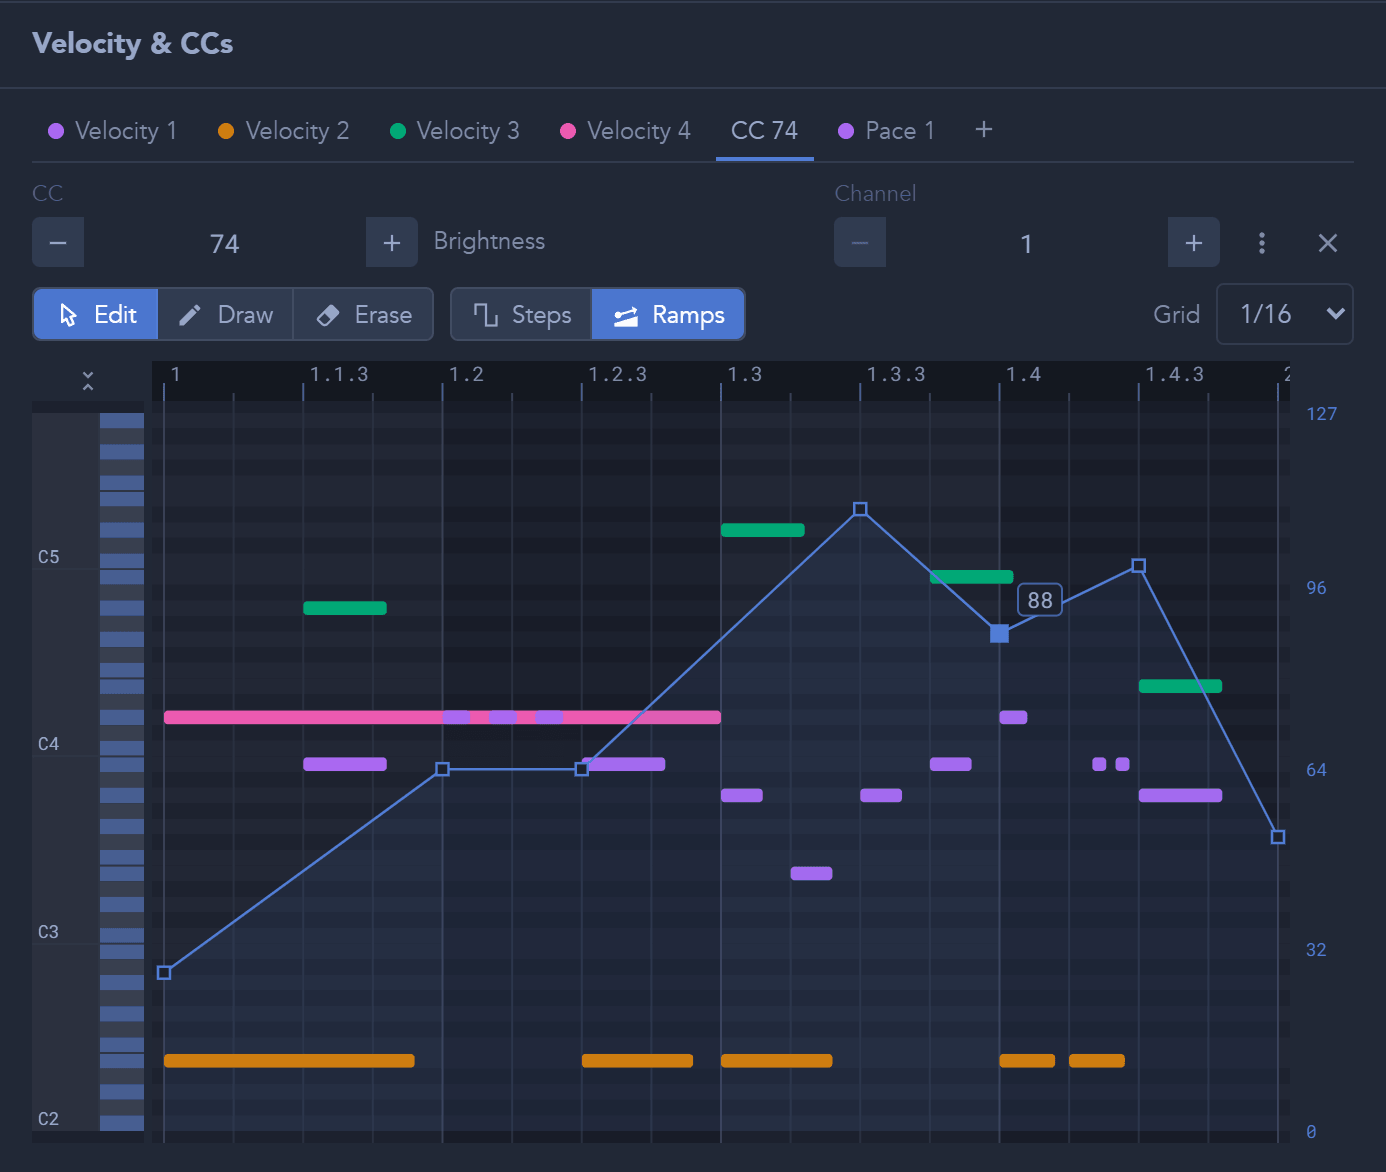
Task: Increase the CC number with plus
Action: 392,243
